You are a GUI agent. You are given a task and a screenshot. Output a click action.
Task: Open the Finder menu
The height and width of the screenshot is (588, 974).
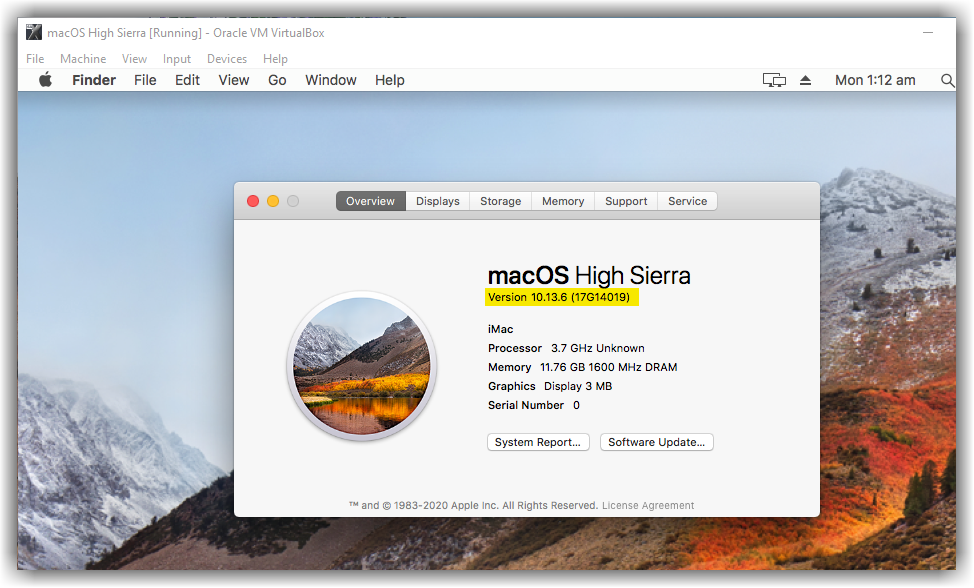pyautogui.click(x=94, y=80)
